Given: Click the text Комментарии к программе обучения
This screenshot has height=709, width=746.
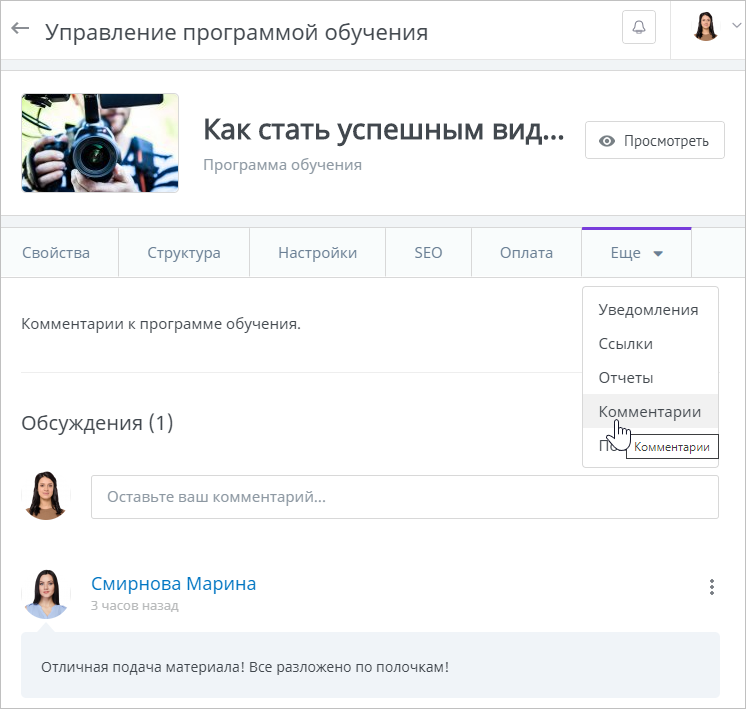Looking at the screenshot, I should tap(161, 324).
